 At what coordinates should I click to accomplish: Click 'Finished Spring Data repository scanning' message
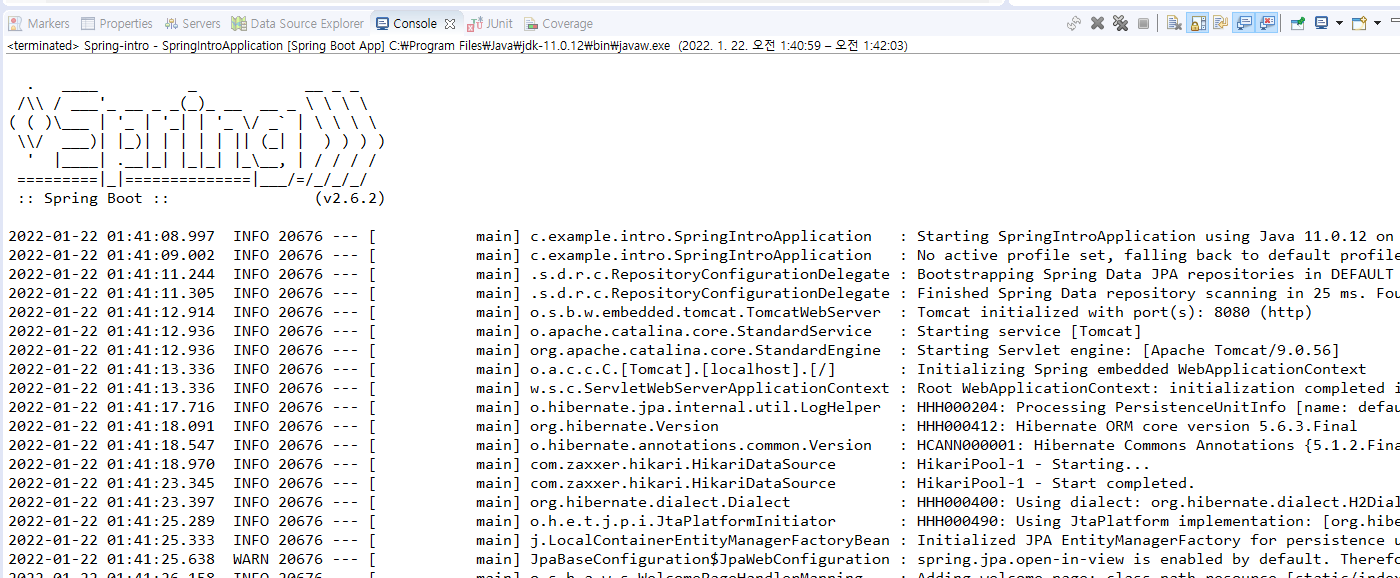click(x=1096, y=293)
